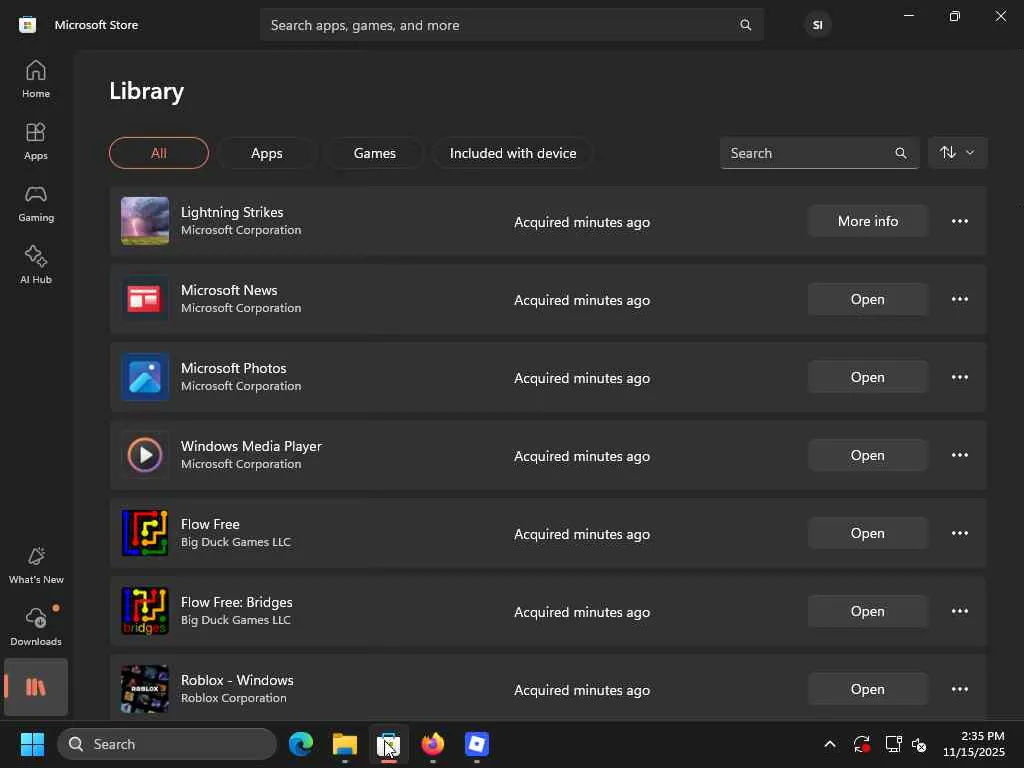This screenshot has height=768, width=1024.
Task: Expand the sort order dropdown
Action: 957,153
